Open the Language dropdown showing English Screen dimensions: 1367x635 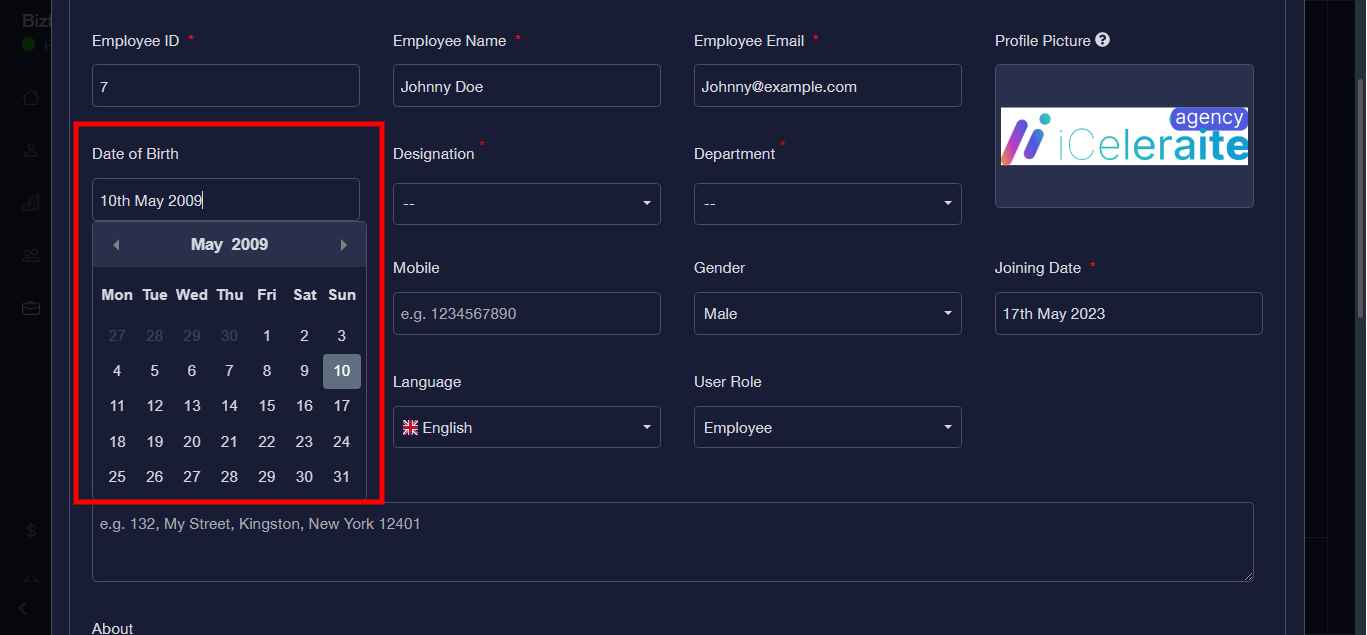tap(526, 428)
